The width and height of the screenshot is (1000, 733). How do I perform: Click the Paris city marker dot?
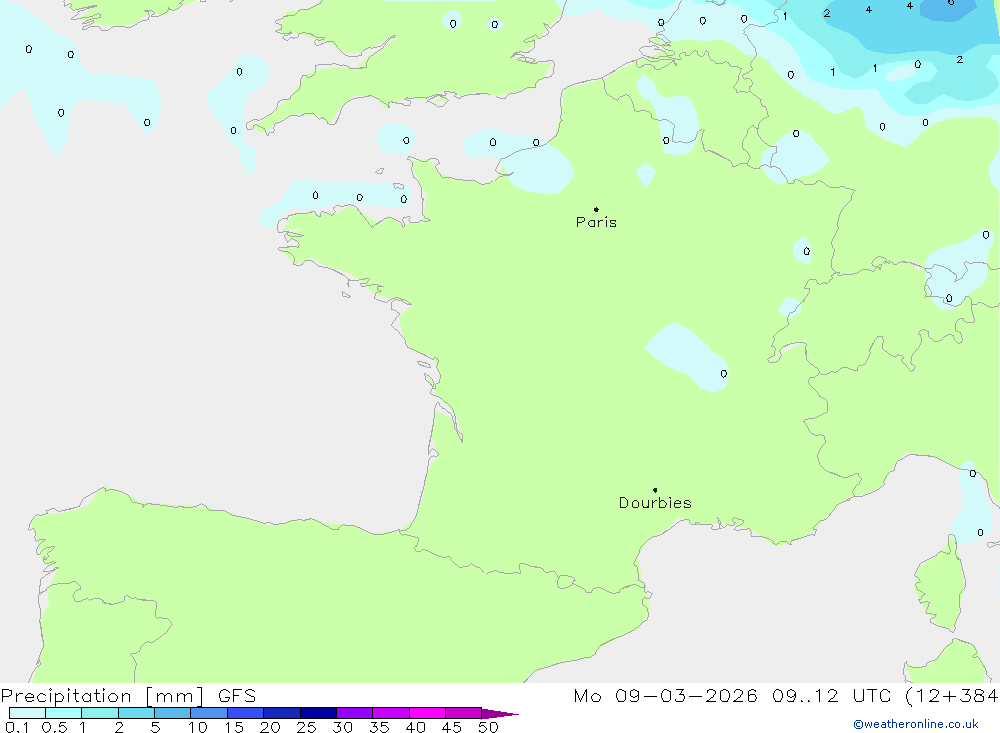(x=596, y=209)
